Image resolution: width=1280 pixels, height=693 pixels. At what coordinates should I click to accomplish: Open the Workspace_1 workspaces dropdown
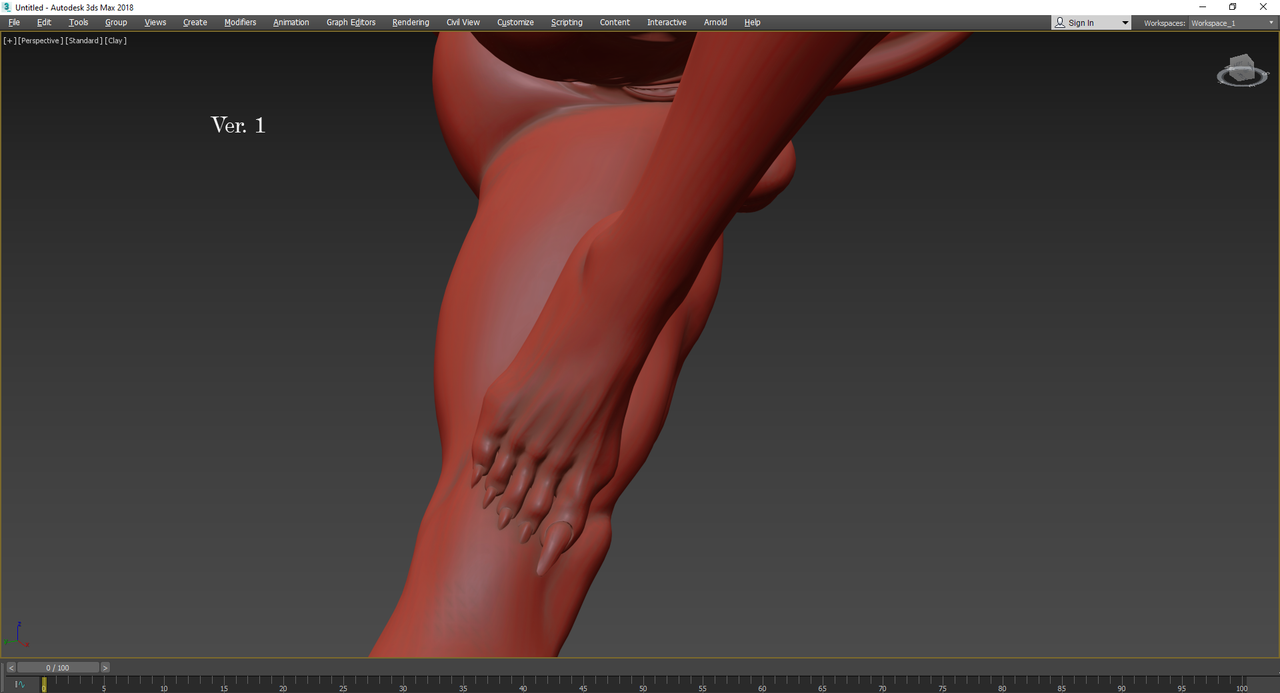tap(1232, 23)
